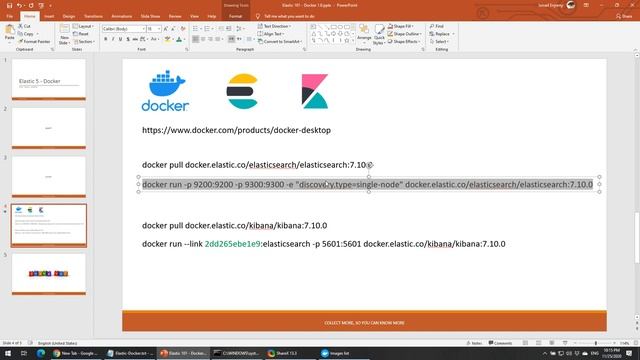The width and height of the screenshot is (640, 360).
Task: Justify the text
Action: 218,39
